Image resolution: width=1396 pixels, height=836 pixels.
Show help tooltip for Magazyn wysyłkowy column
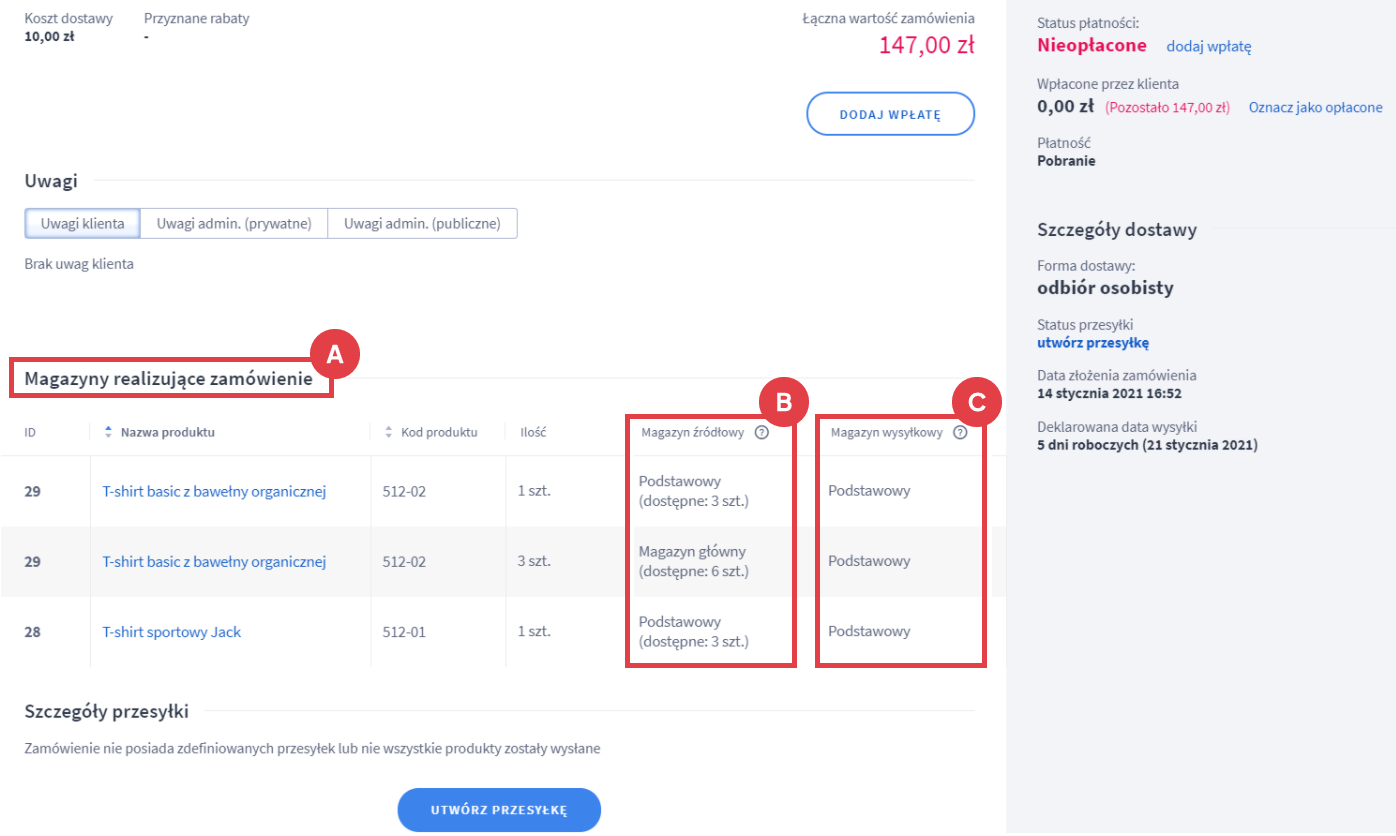(x=961, y=432)
